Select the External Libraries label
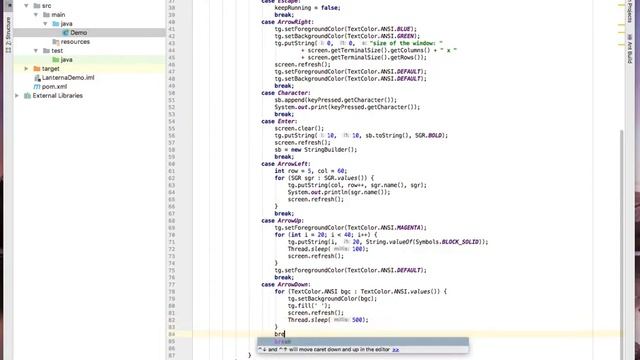Image resolution: width=640 pixels, height=360 pixels. click(x=58, y=96)
